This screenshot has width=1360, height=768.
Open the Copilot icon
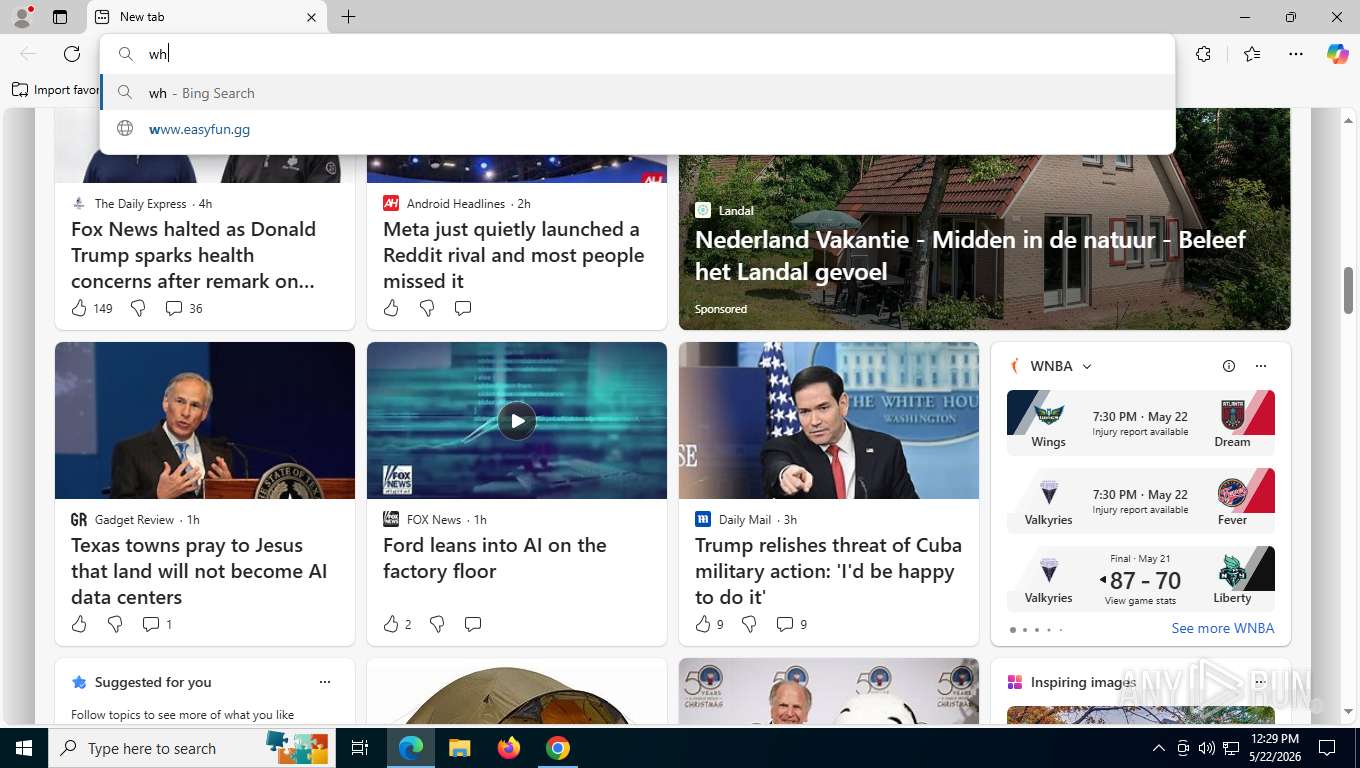point(1338,54)
